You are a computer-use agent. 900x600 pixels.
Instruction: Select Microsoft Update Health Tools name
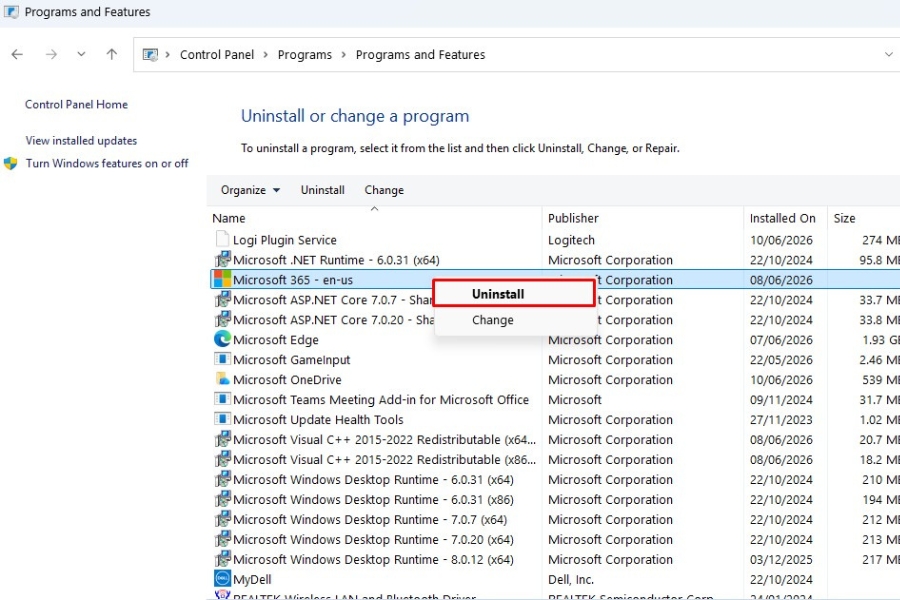318,420
